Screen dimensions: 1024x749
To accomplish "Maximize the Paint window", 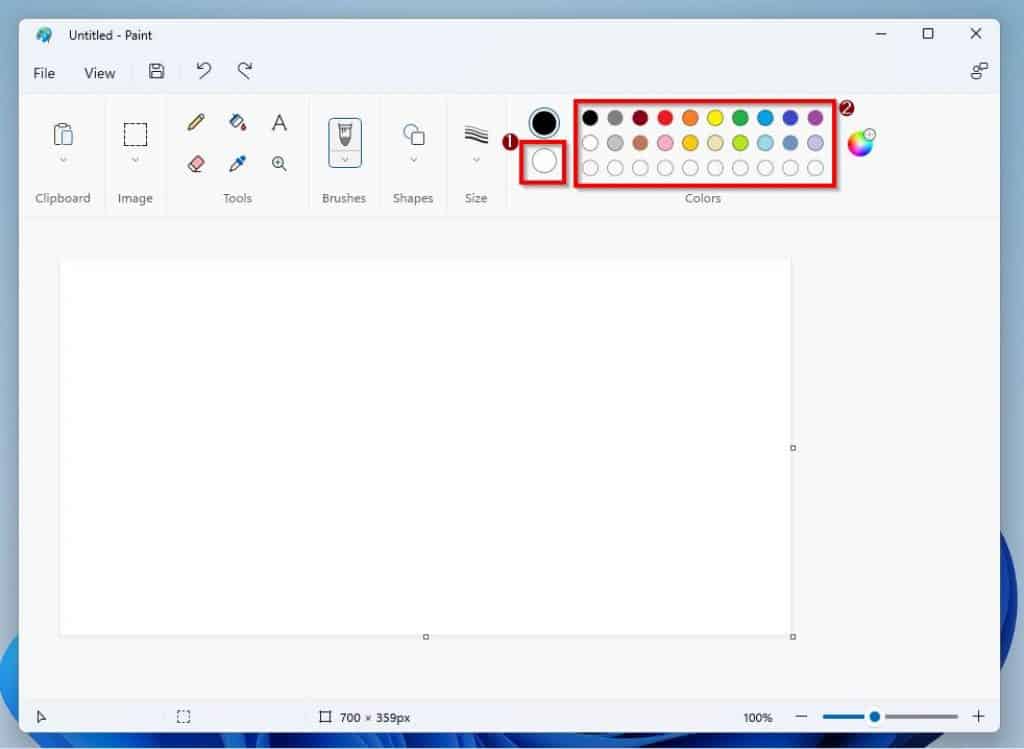I will coord(928,33).
